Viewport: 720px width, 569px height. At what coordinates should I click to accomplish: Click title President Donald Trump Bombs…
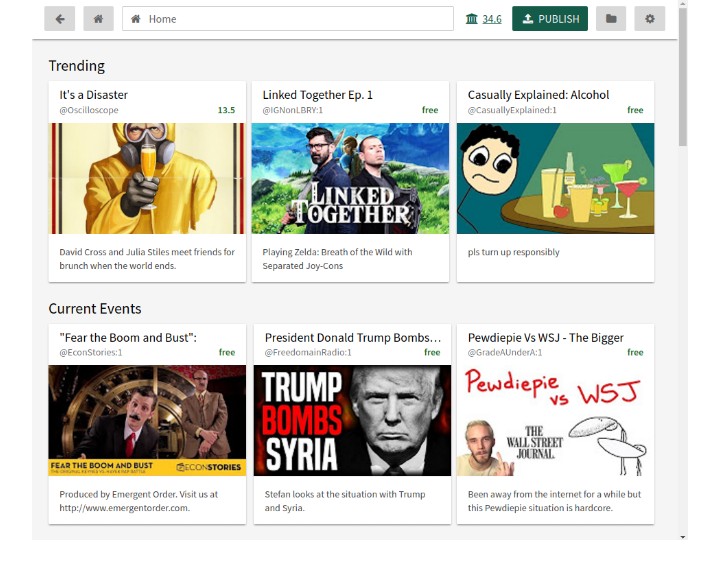click(353, 338)
